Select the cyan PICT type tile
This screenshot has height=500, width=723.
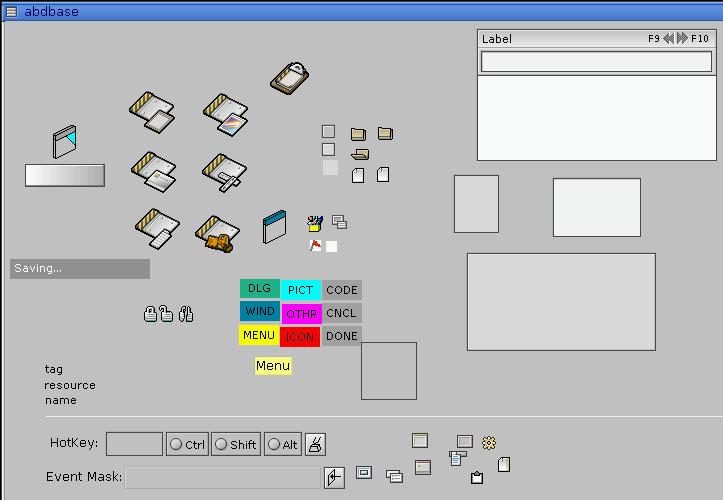(x=301, y=290)
